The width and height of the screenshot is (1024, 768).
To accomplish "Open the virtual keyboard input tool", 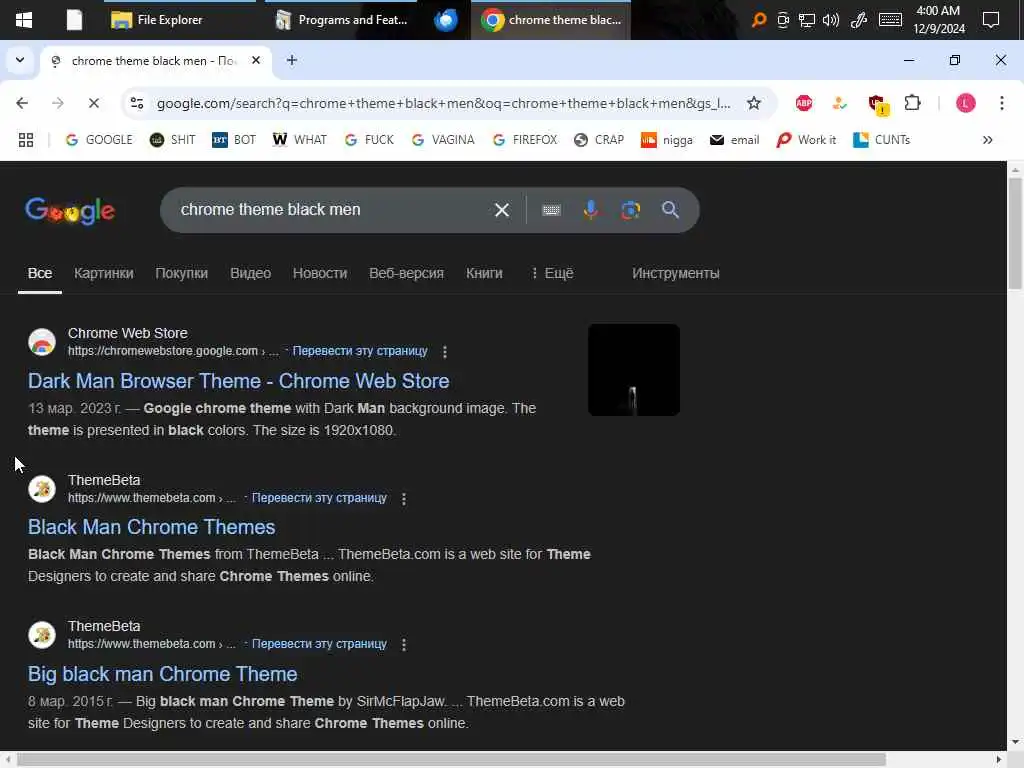I will point(551,210).
